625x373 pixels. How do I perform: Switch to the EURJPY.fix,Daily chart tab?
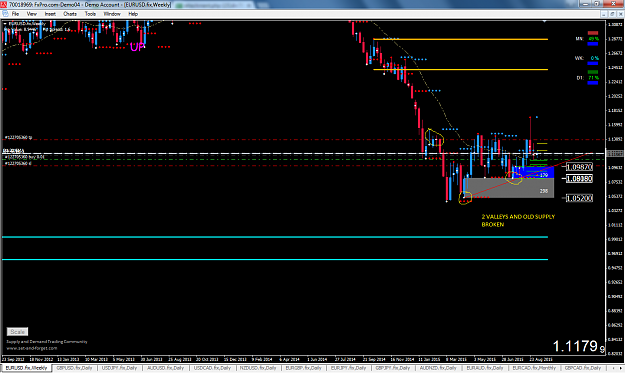point(348,368)
